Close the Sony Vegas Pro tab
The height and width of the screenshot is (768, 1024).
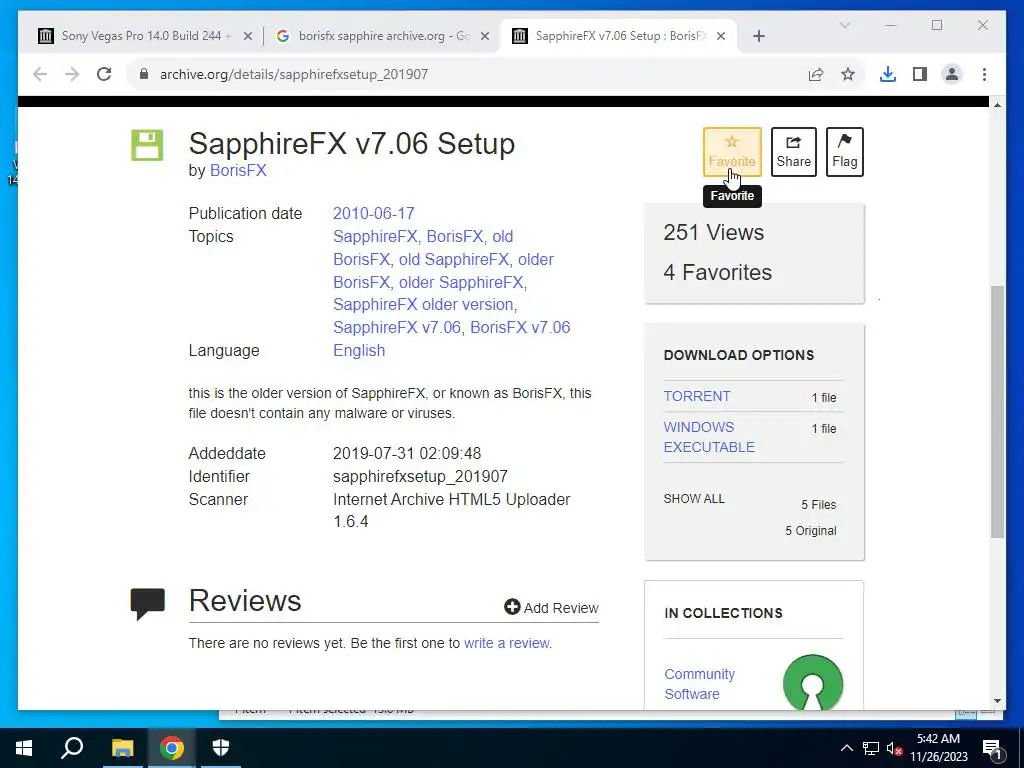248,37
